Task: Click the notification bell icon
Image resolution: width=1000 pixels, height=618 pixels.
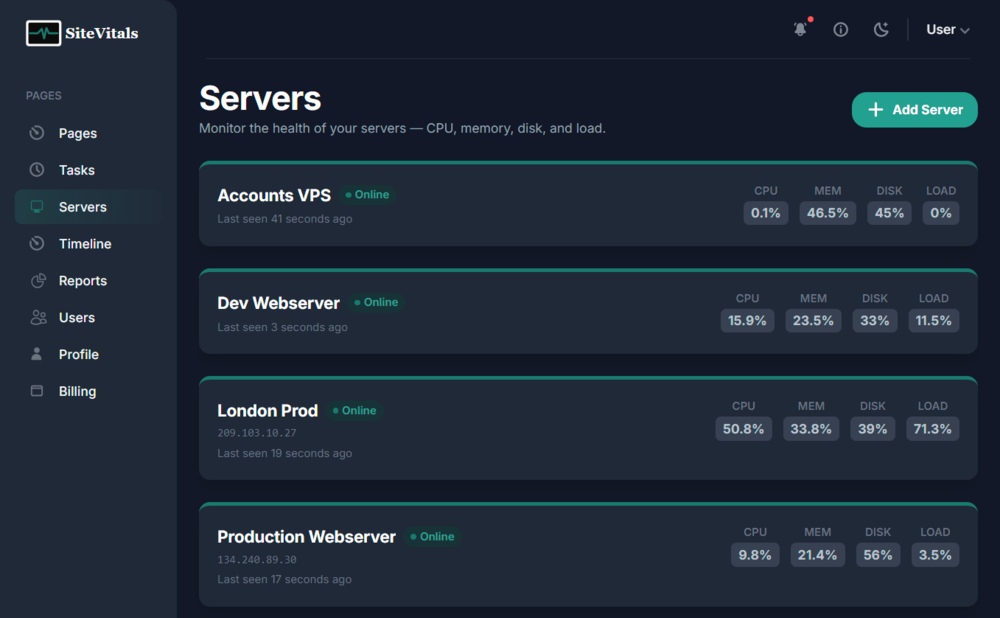Action: [800, 29]
